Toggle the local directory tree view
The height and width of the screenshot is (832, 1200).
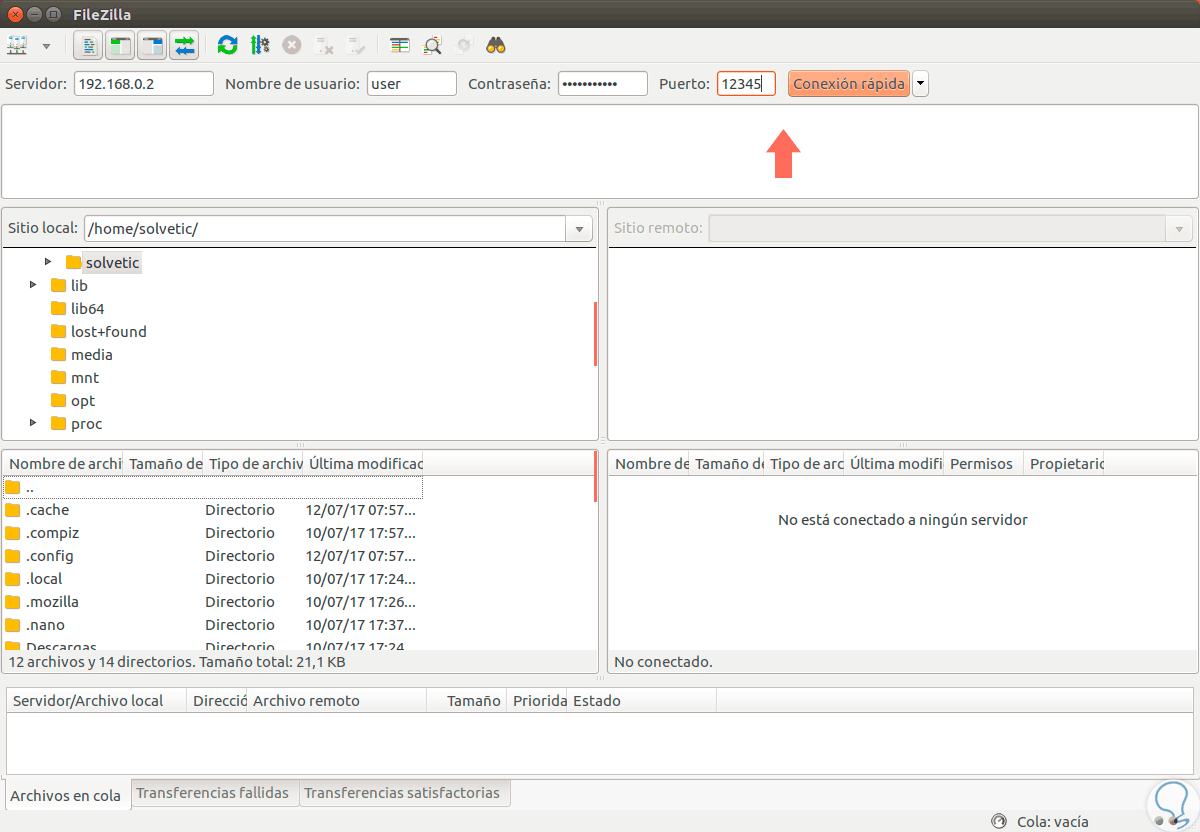click(x=121, y=45)
